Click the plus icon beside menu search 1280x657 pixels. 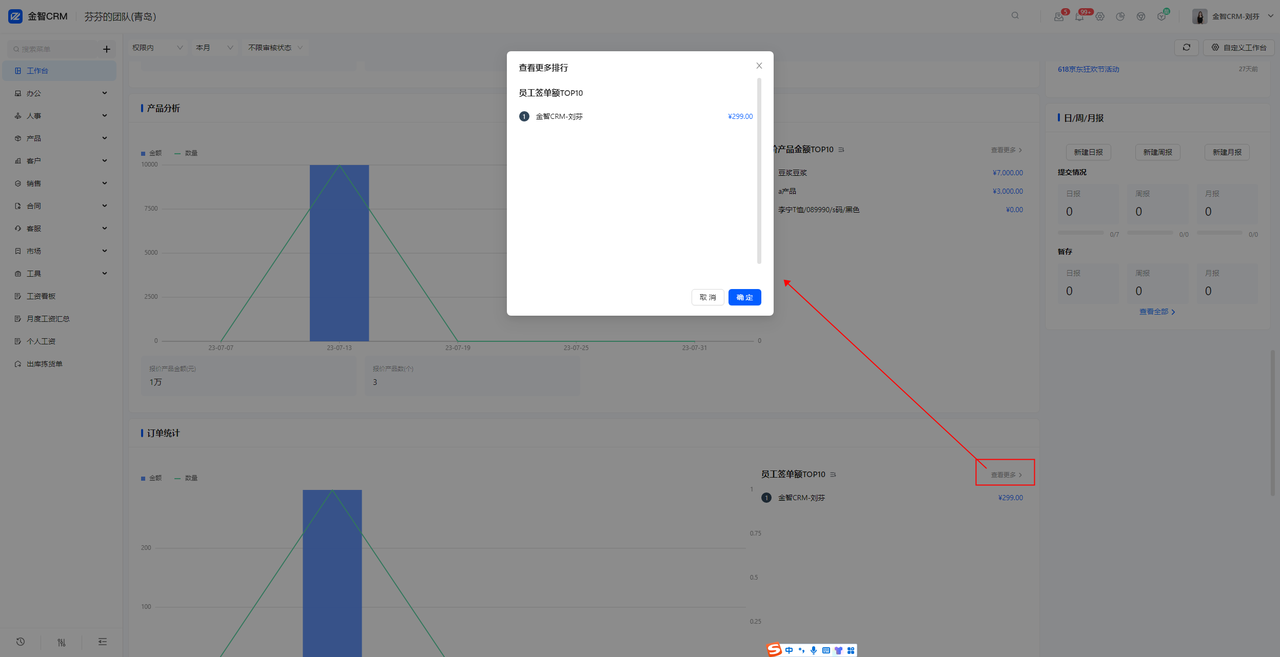[107, 49]
